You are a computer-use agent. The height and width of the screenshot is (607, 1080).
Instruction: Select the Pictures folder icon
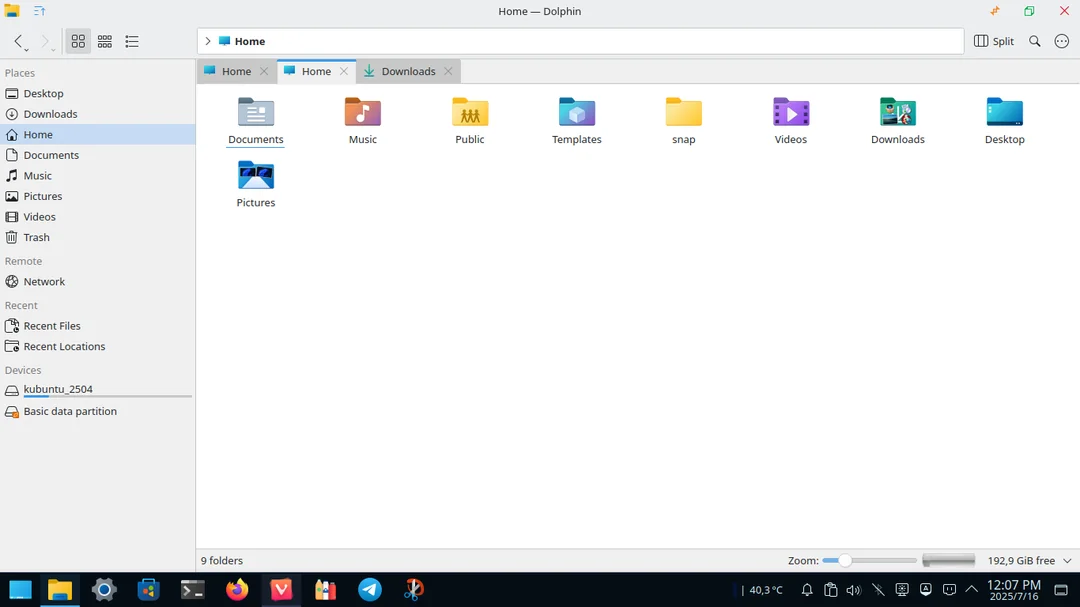tap(256, 175)
